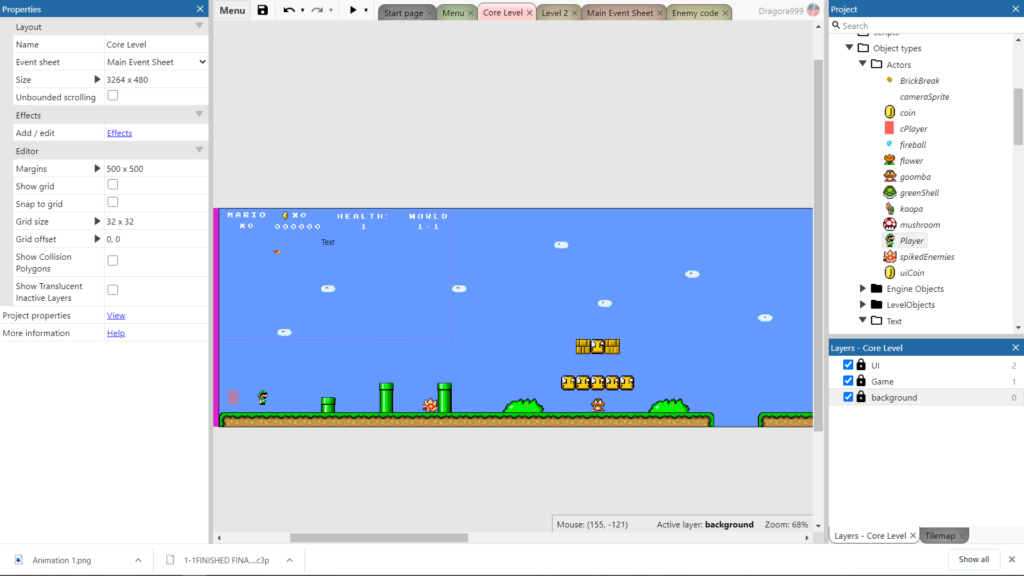Image resolution: width=1024 pixels, height=576 pixels.
Task: Toggle Unbounded scrolling checkbox
Action: (113, 96)
